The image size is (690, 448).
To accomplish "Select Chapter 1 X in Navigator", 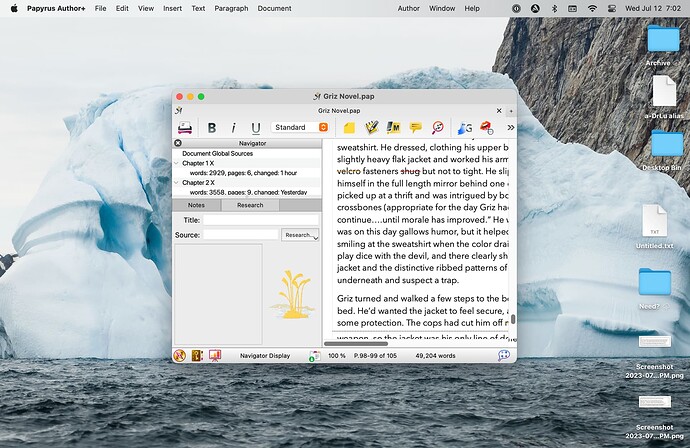I will [x=198, y=163].
